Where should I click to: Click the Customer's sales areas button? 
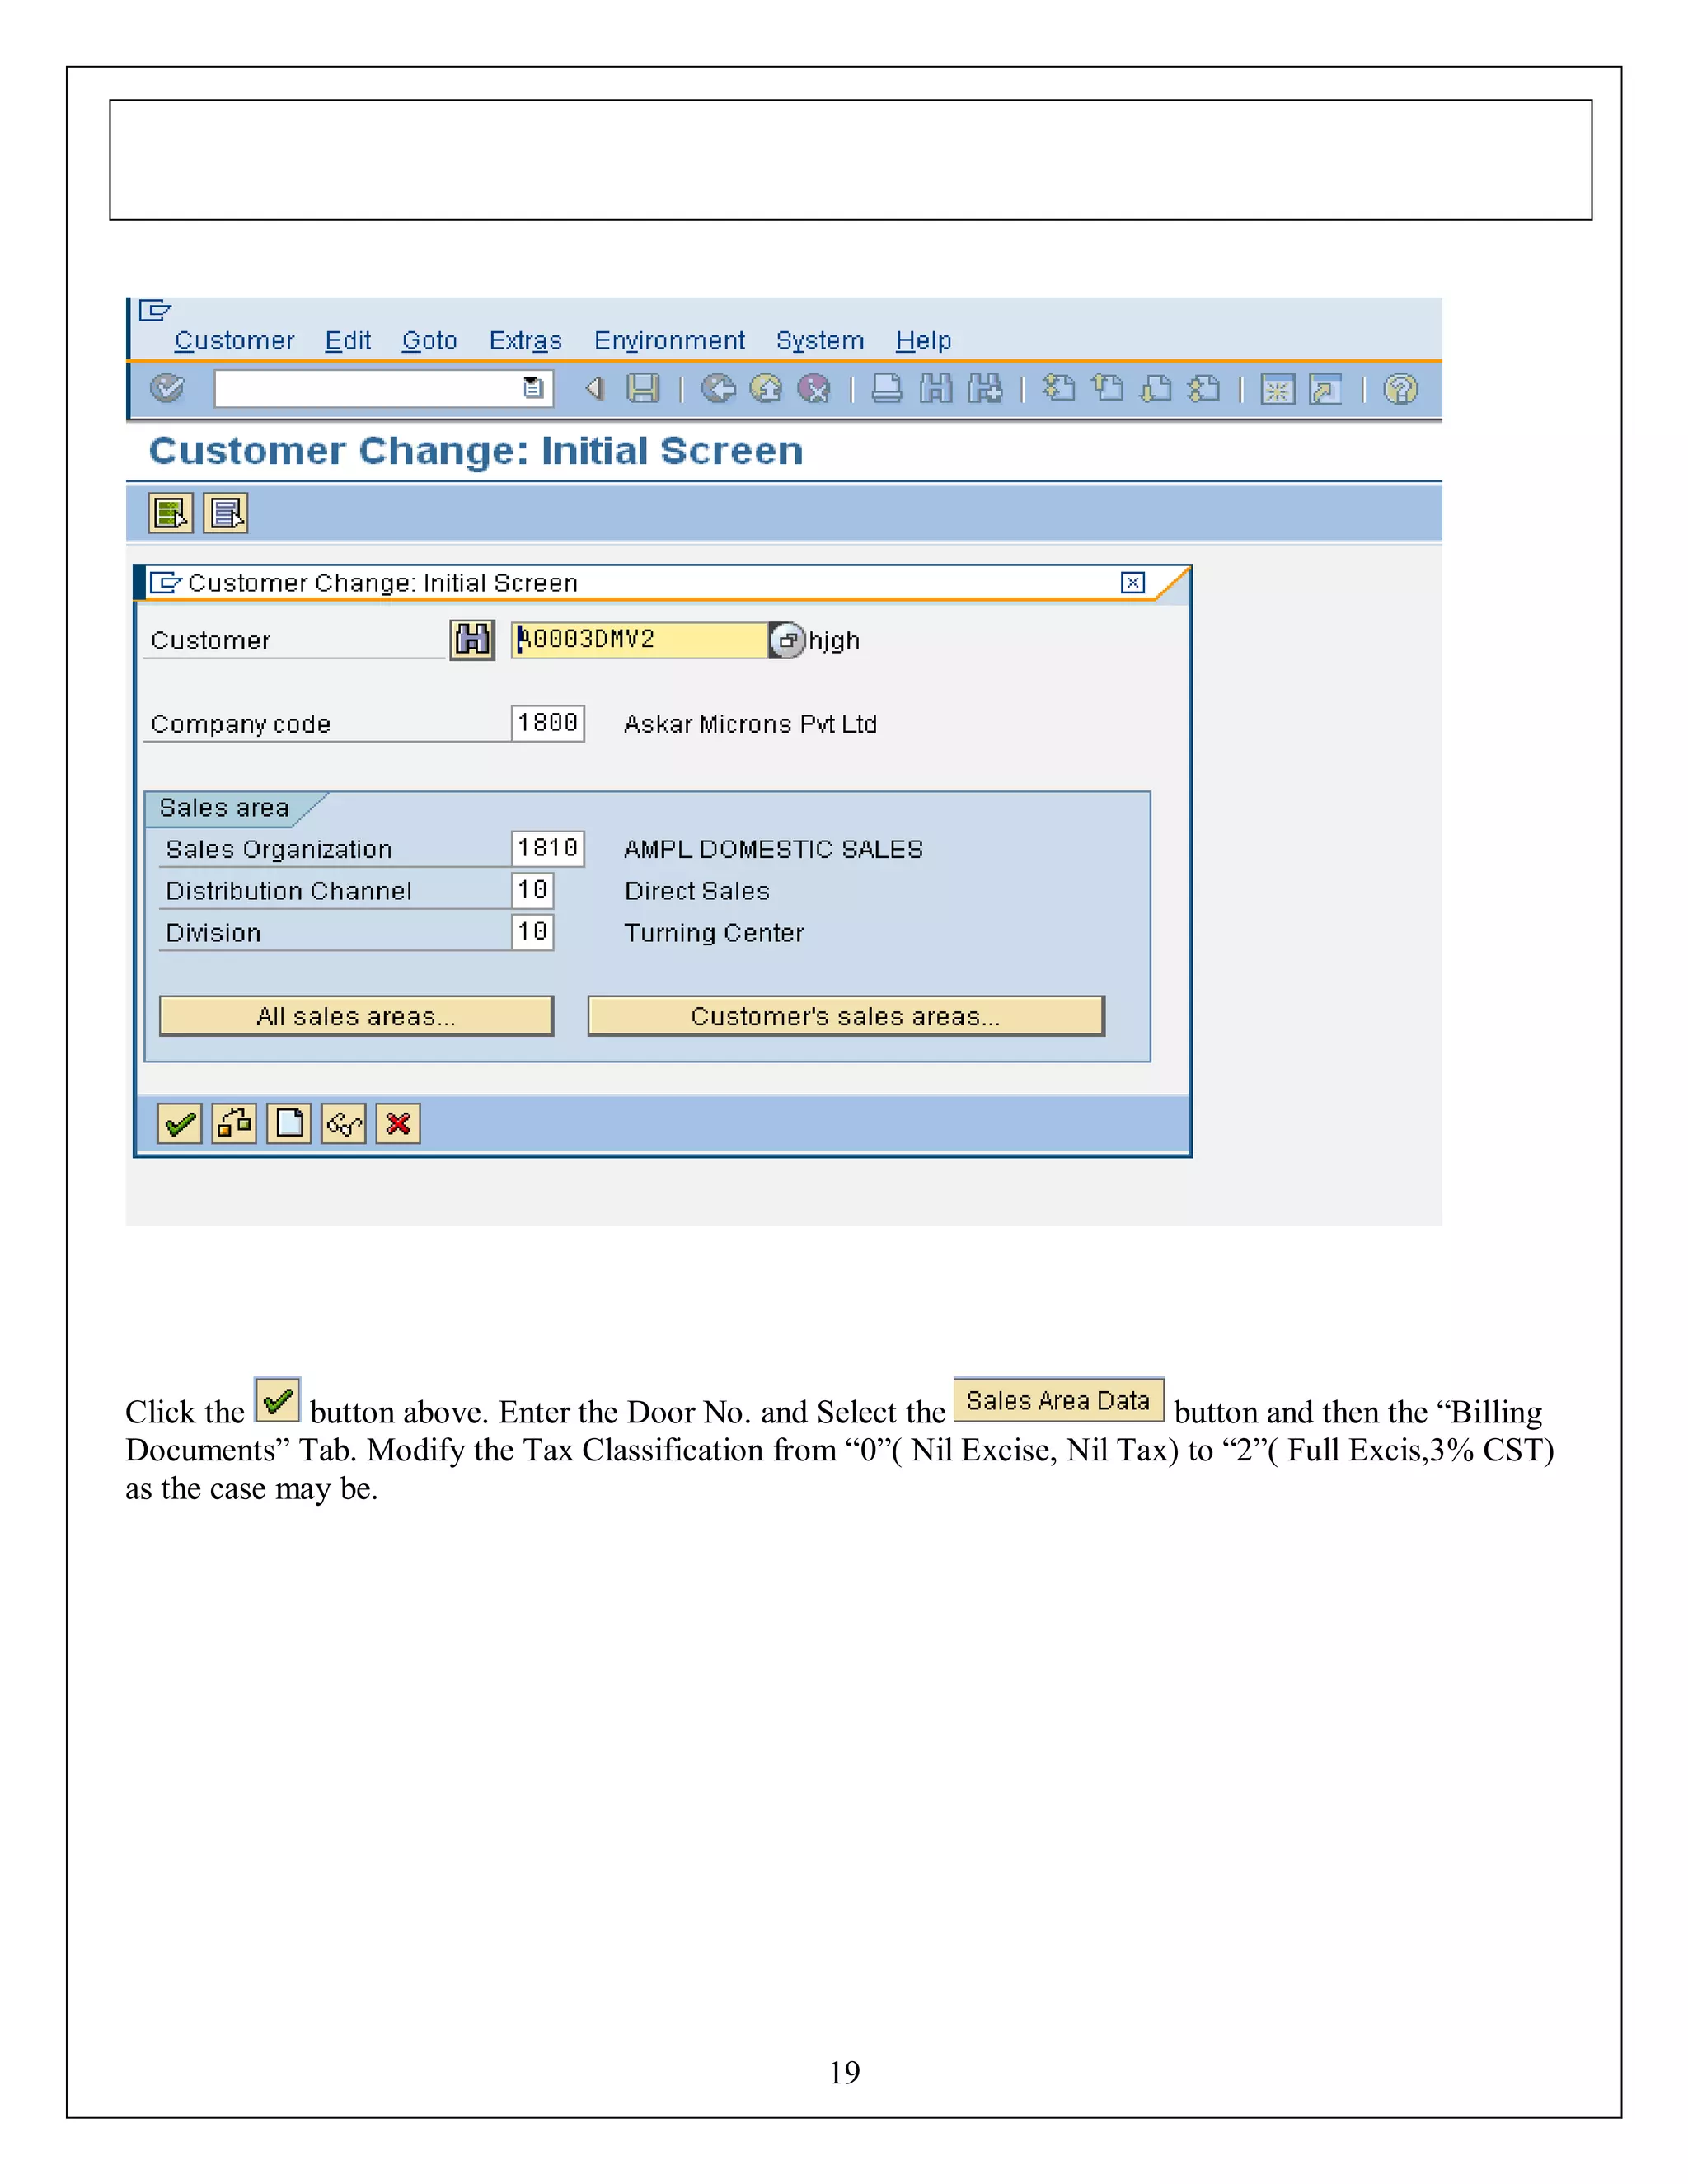coord(845,1016)
